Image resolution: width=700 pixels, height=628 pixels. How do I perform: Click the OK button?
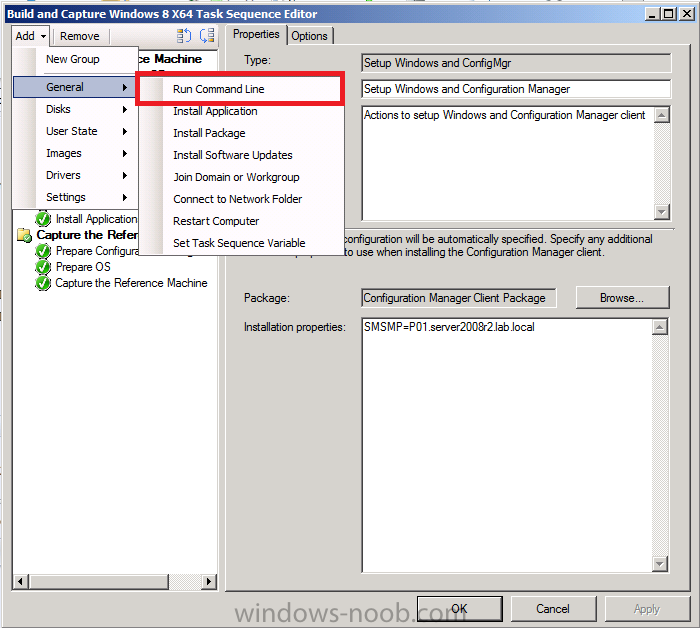pyautogui.click(x=459, y=609)
